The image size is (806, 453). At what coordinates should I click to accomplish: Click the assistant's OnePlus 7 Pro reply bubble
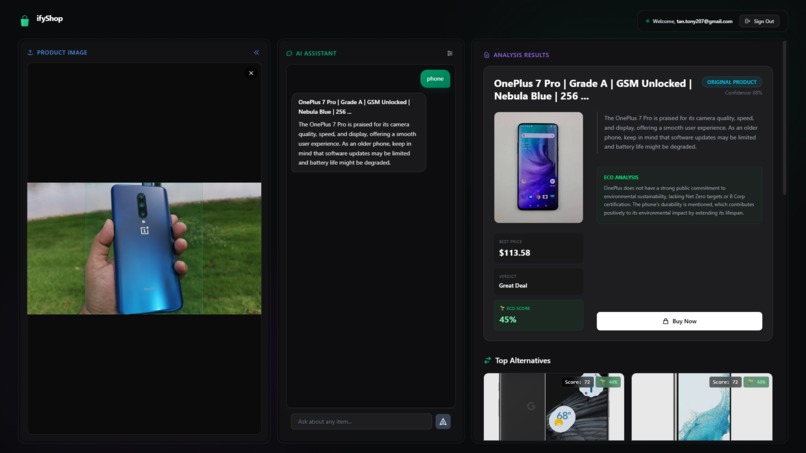358,132
